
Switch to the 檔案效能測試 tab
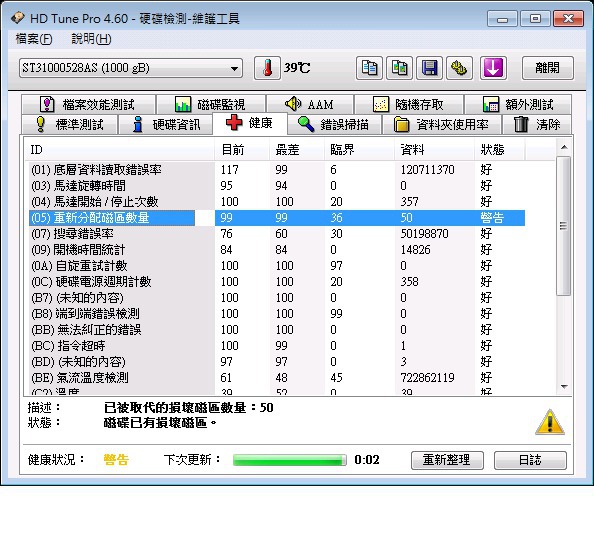tap(88, 104)
